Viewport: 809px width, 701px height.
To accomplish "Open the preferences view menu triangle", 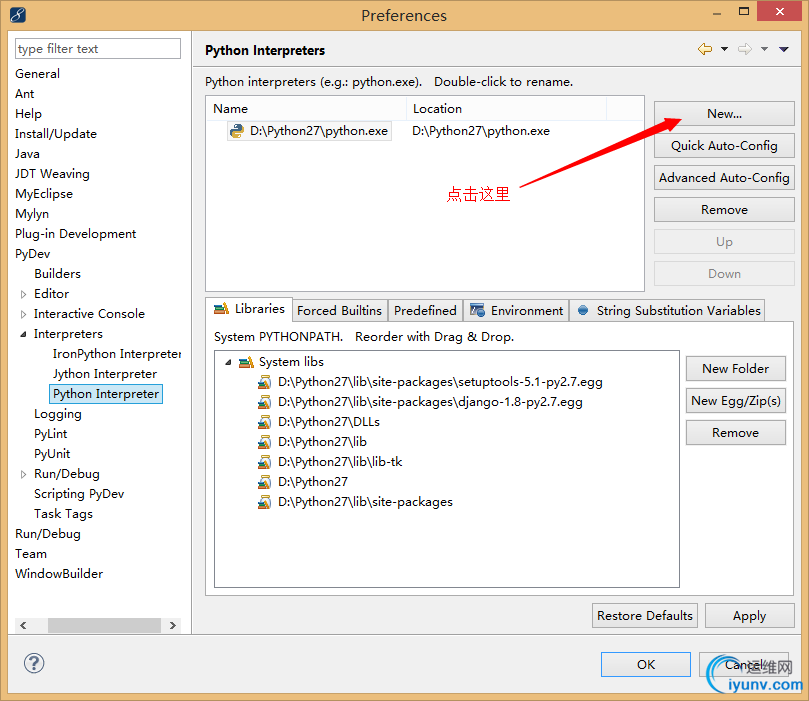I will point(784,50).
